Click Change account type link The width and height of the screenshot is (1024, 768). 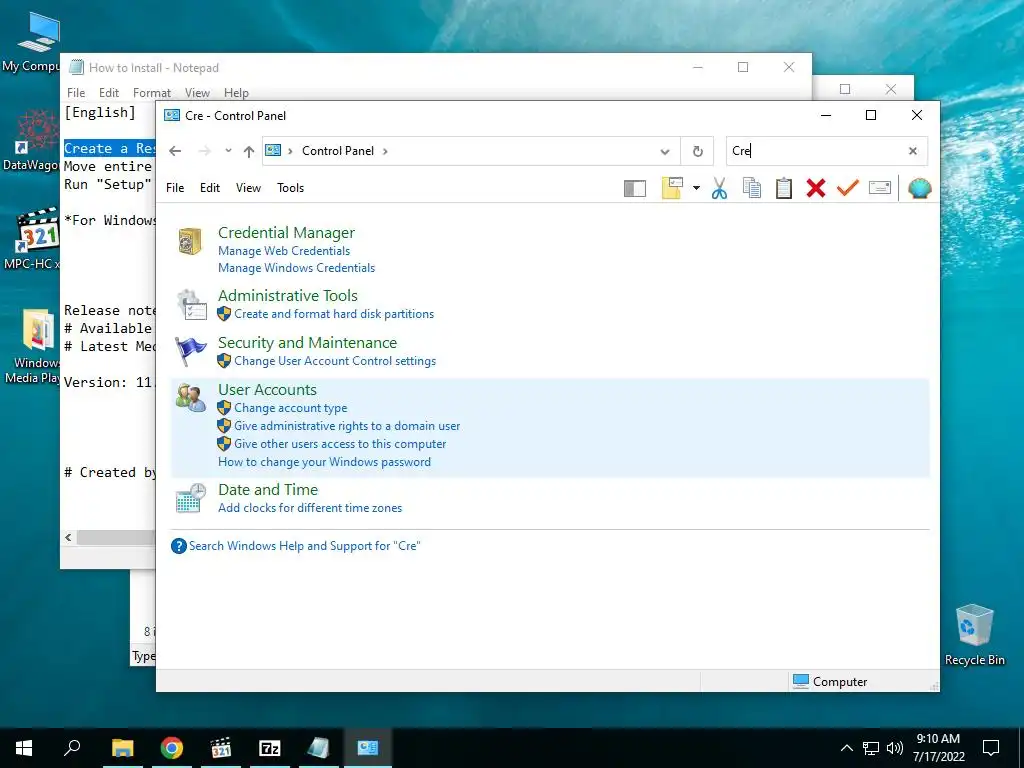coord(291,408)
